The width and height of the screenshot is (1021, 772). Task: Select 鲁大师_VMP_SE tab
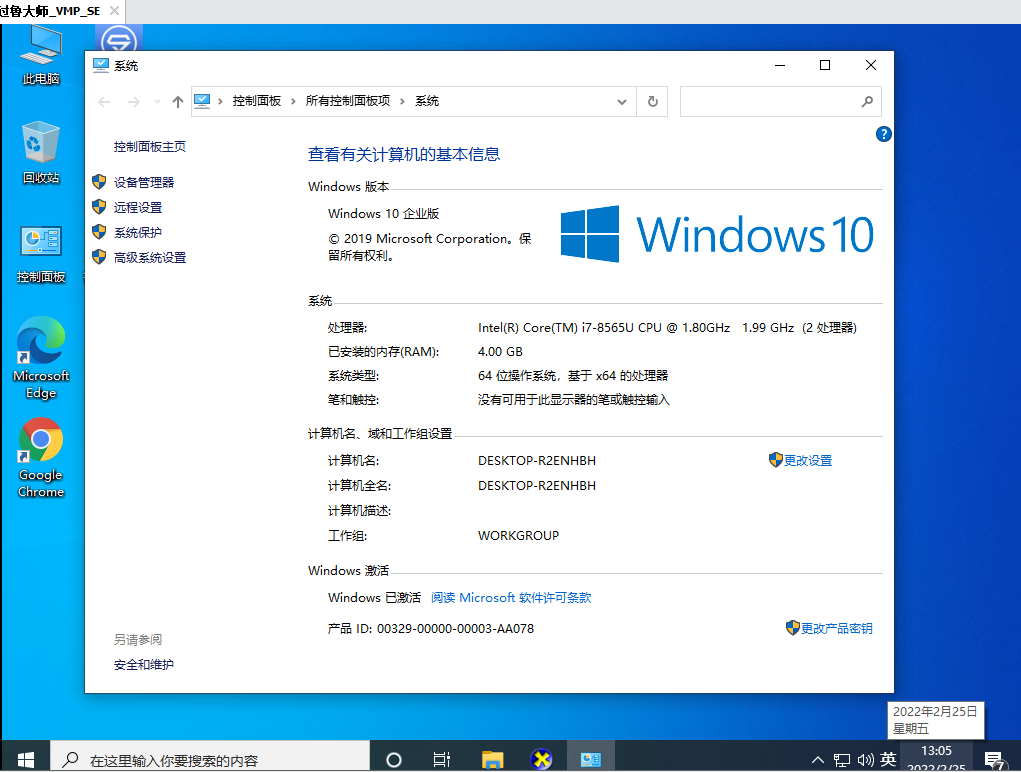50,11
